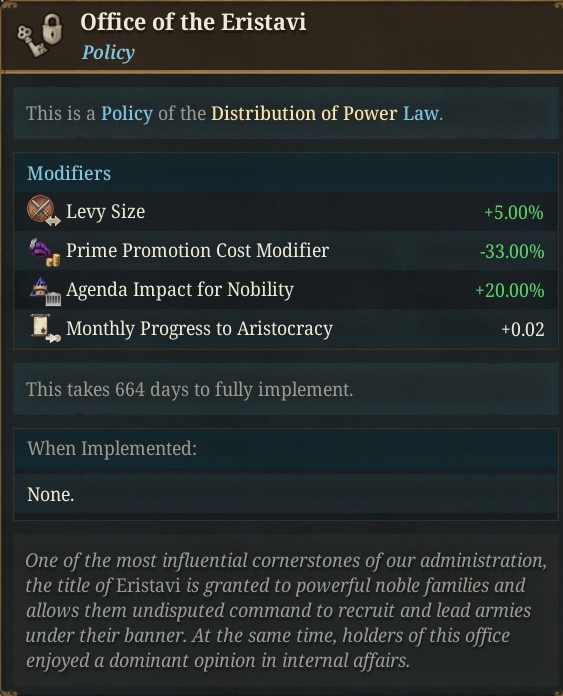563x696 pixels.
Task: Click the Office of the Eristavi title
Action: point(193,22)
